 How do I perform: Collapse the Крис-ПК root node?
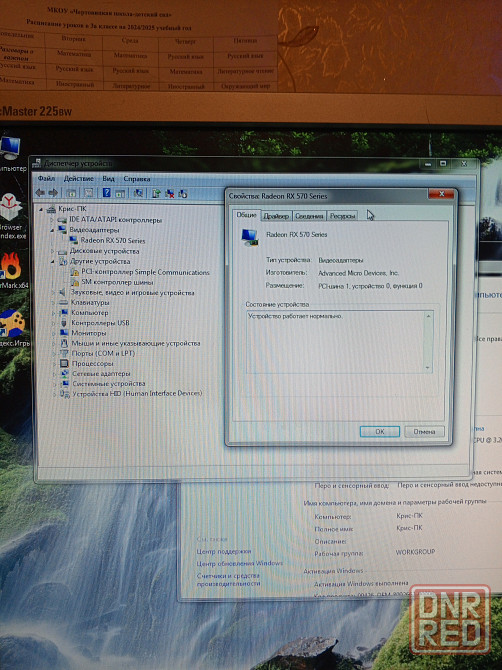[41, 209]
